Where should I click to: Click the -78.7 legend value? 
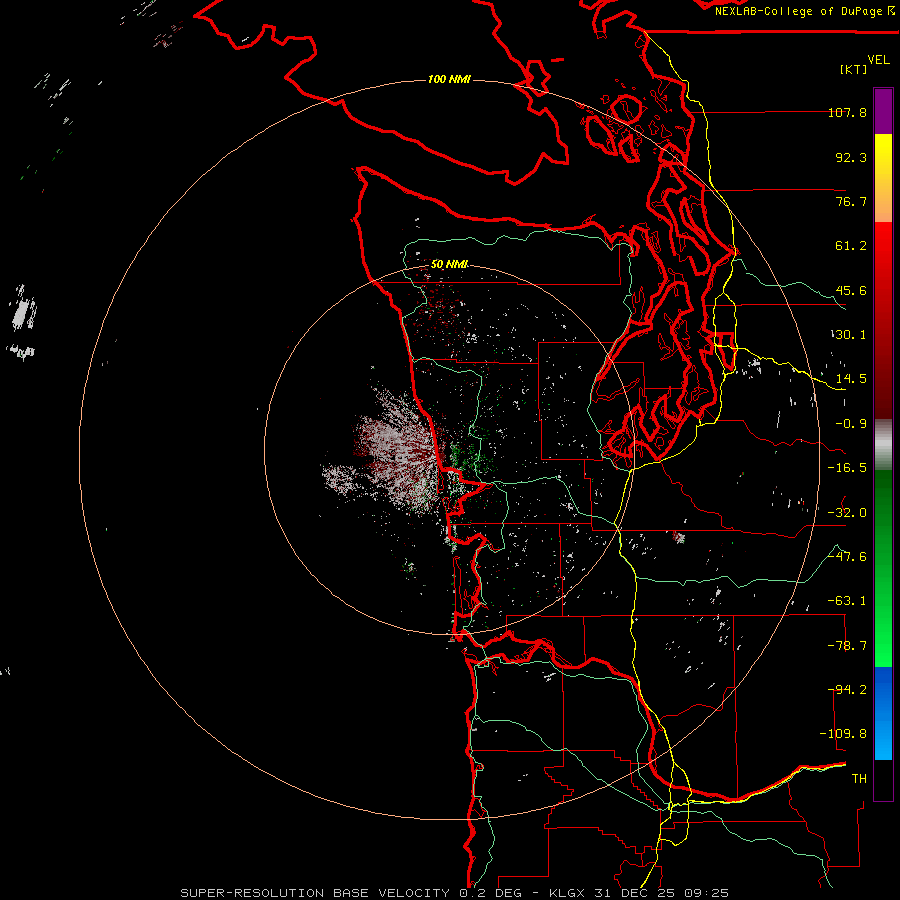pos(847,646)
